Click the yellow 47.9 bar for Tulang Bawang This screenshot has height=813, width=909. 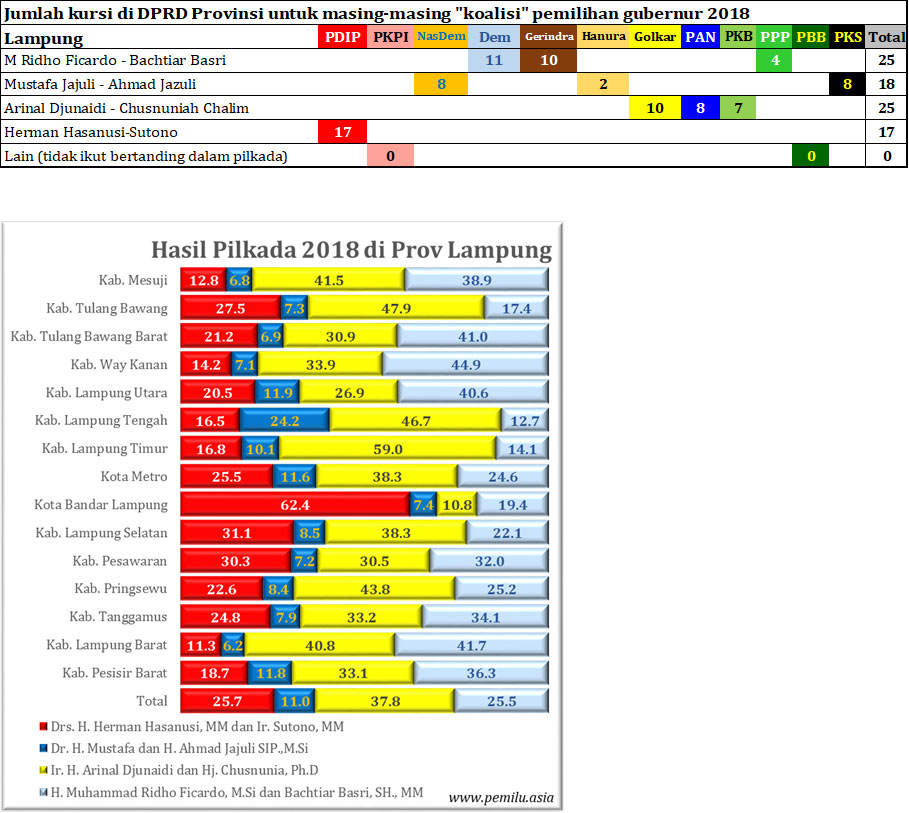click(396, 308)
